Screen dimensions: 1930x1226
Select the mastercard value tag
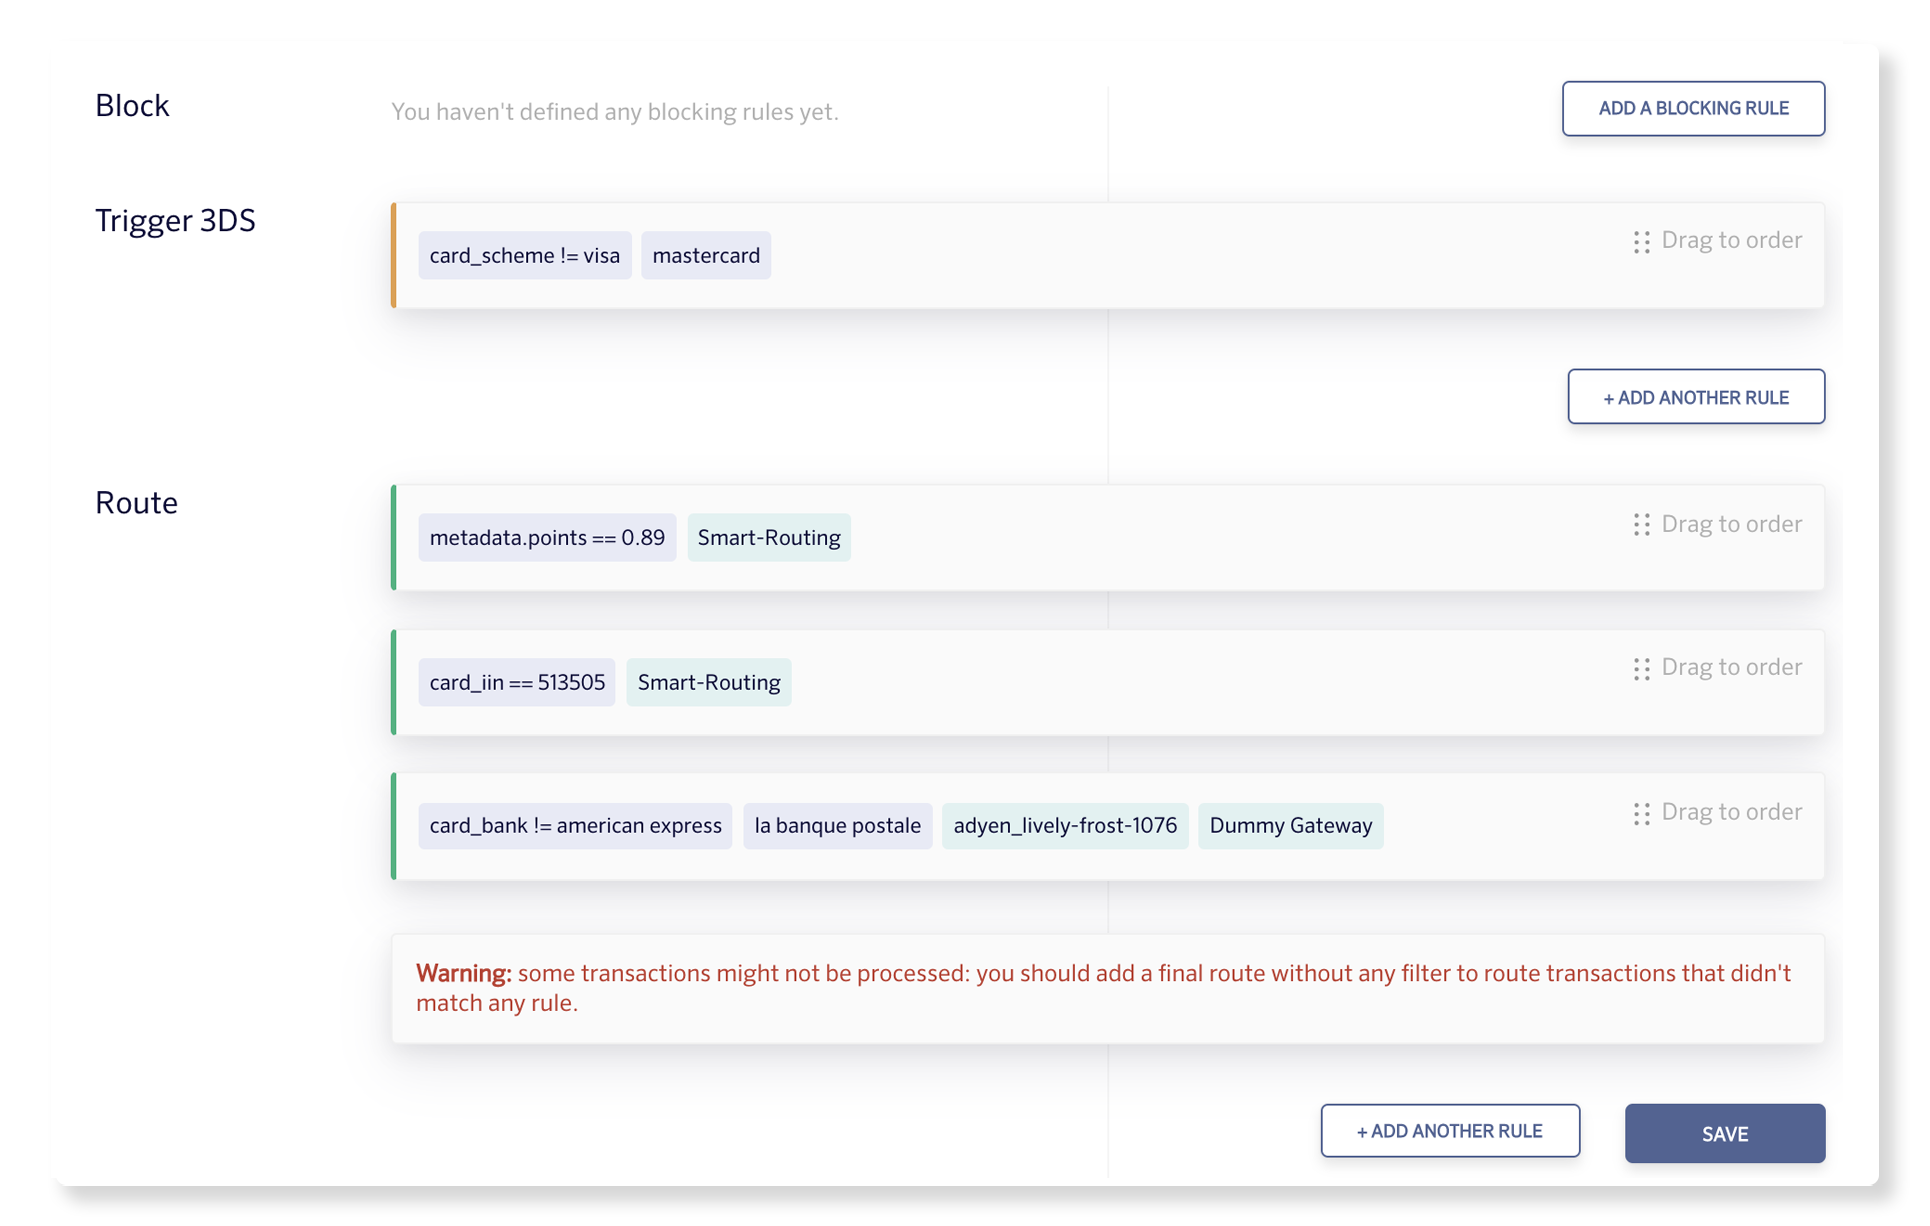pos(705,255)
